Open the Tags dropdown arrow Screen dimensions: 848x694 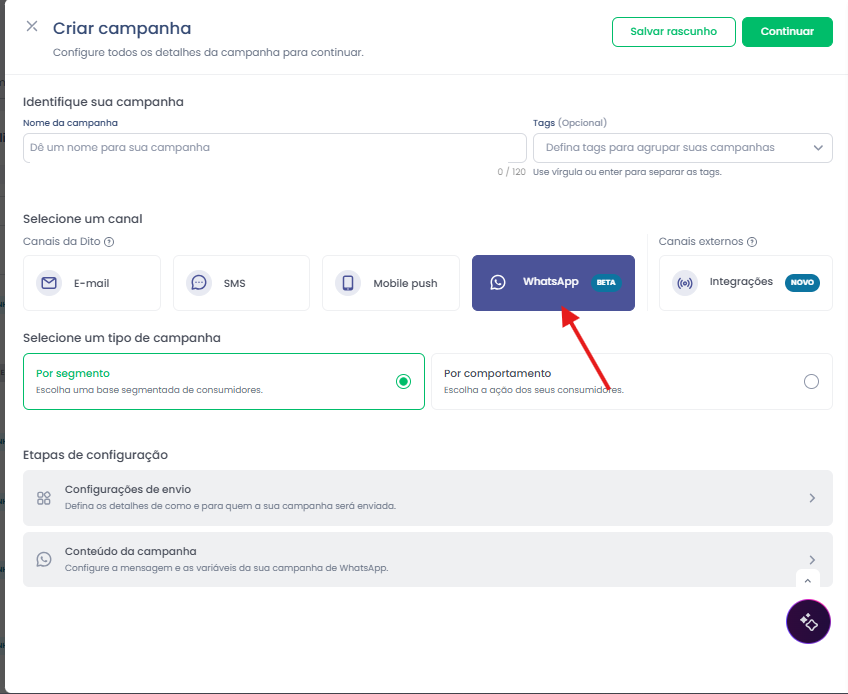(x=818, y=148)
